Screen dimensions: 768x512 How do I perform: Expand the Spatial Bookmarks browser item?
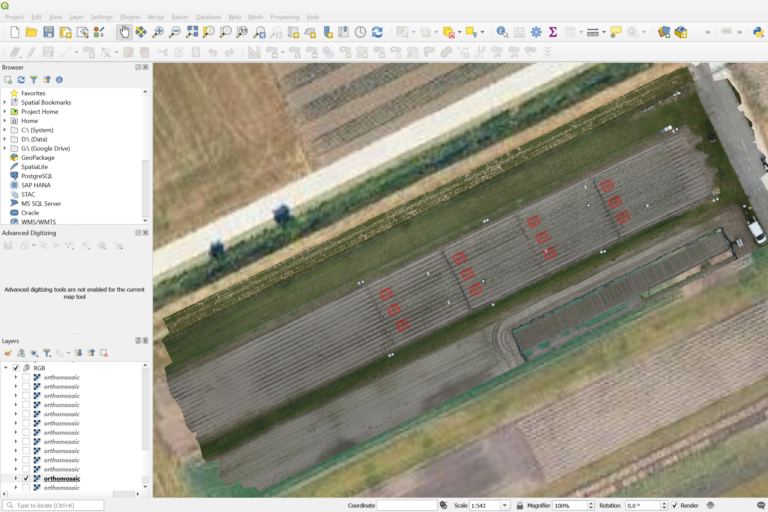click(5, 102)
